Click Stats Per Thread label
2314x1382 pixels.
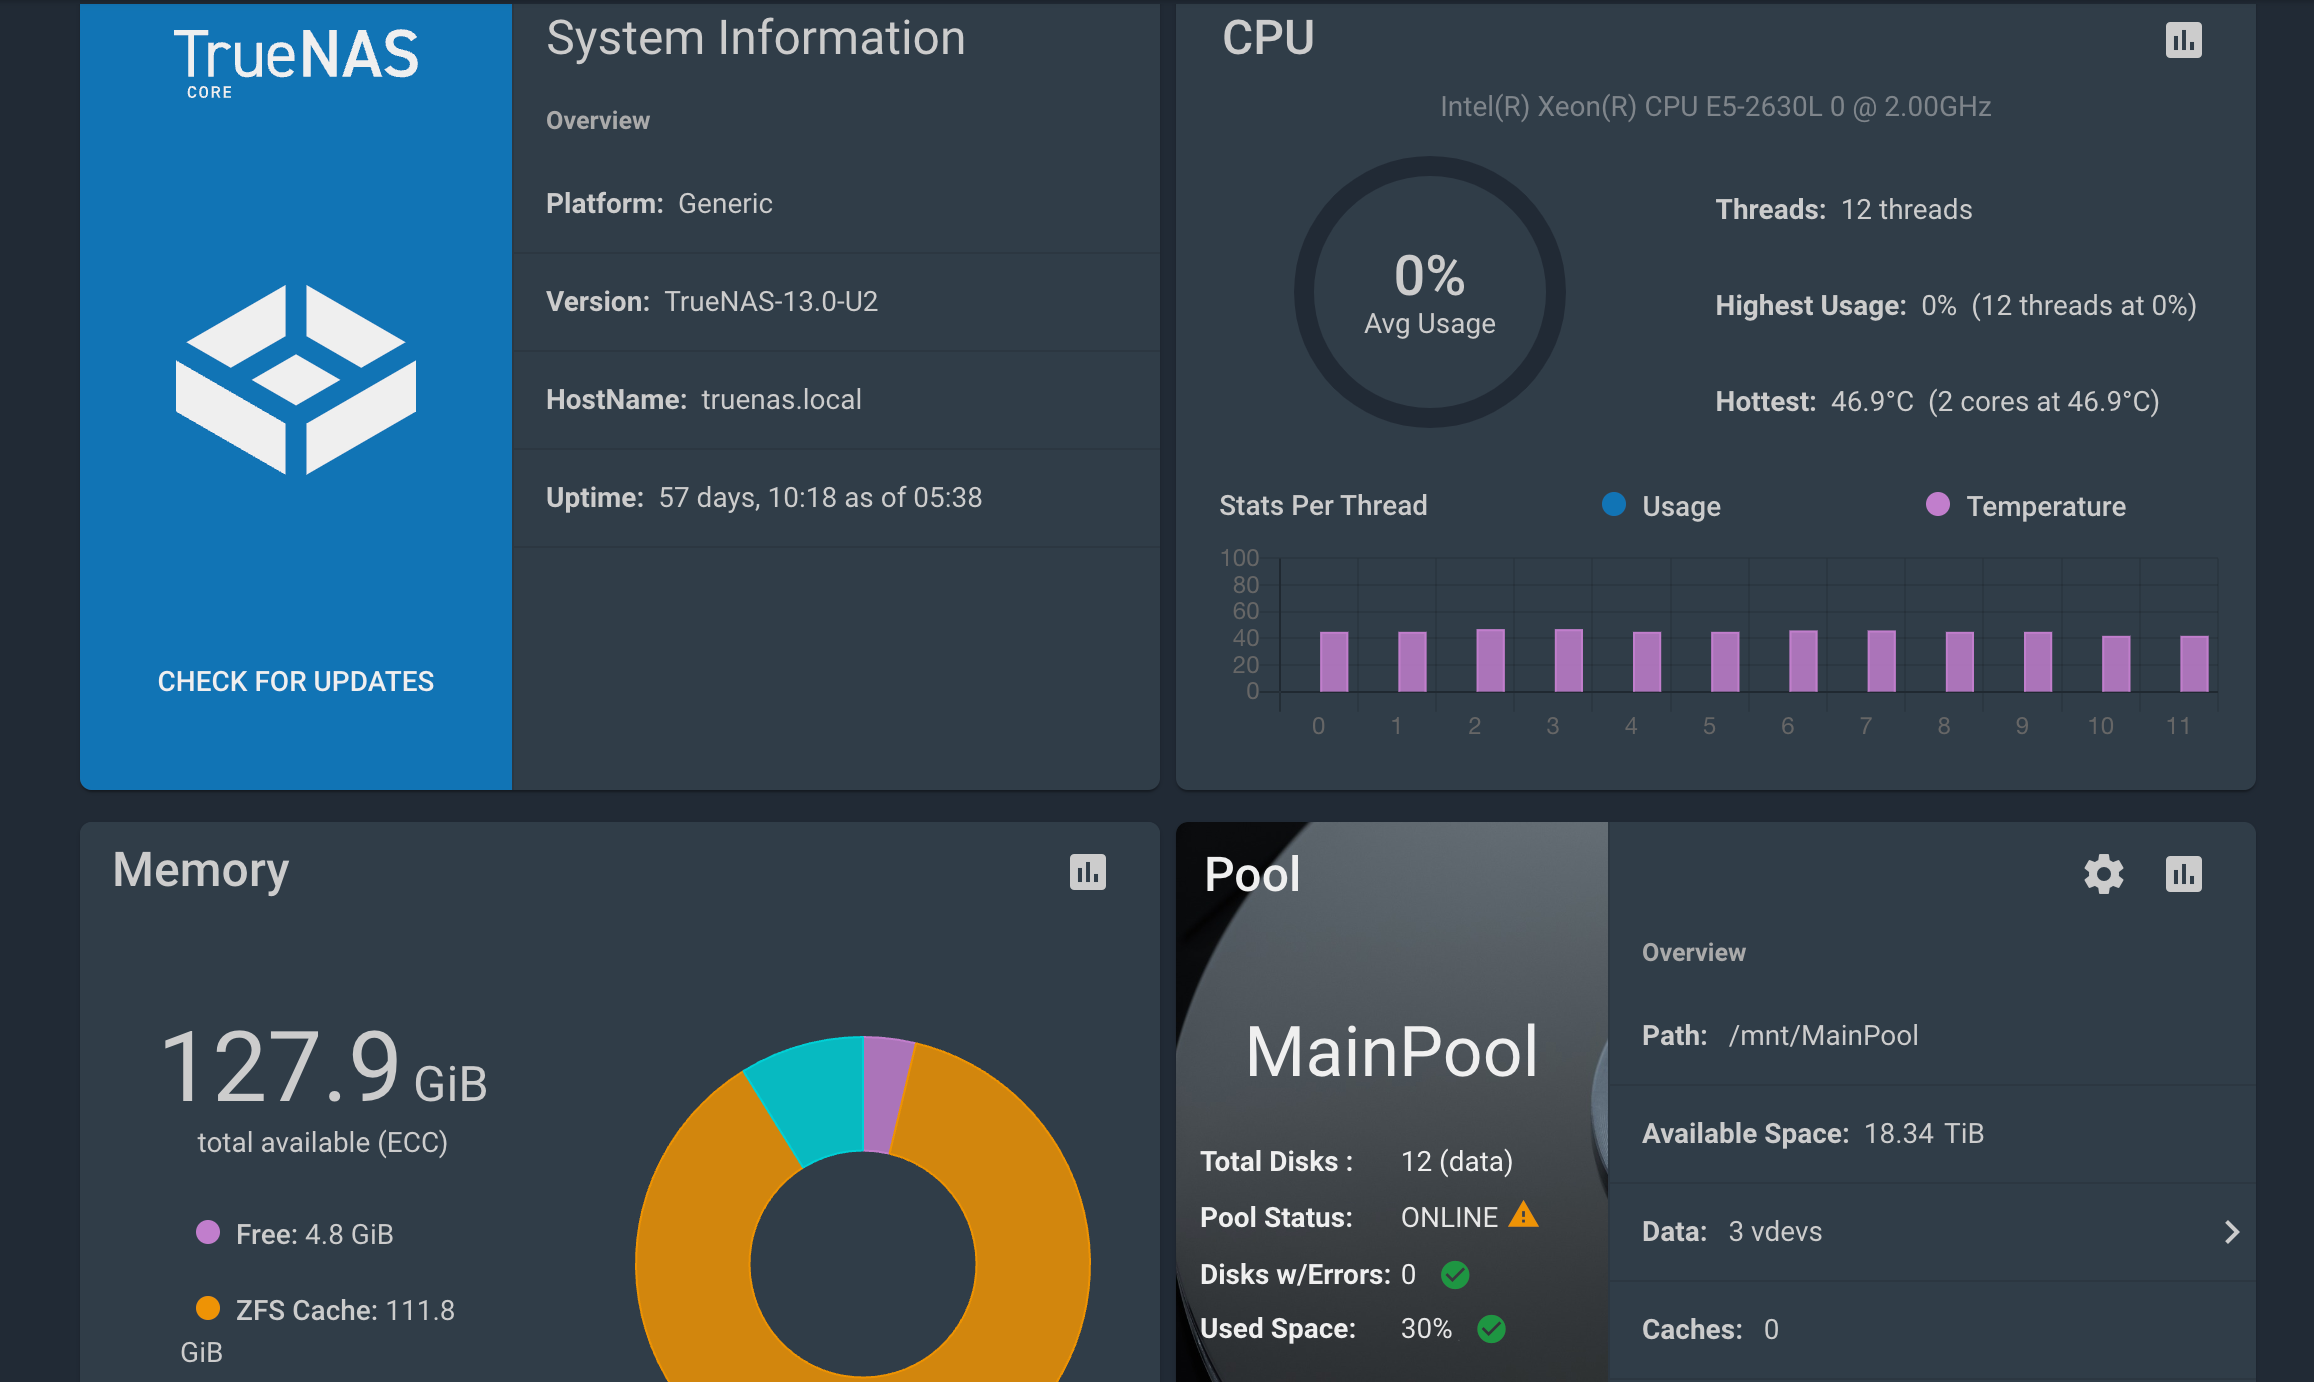click(x=1323, y=505)
